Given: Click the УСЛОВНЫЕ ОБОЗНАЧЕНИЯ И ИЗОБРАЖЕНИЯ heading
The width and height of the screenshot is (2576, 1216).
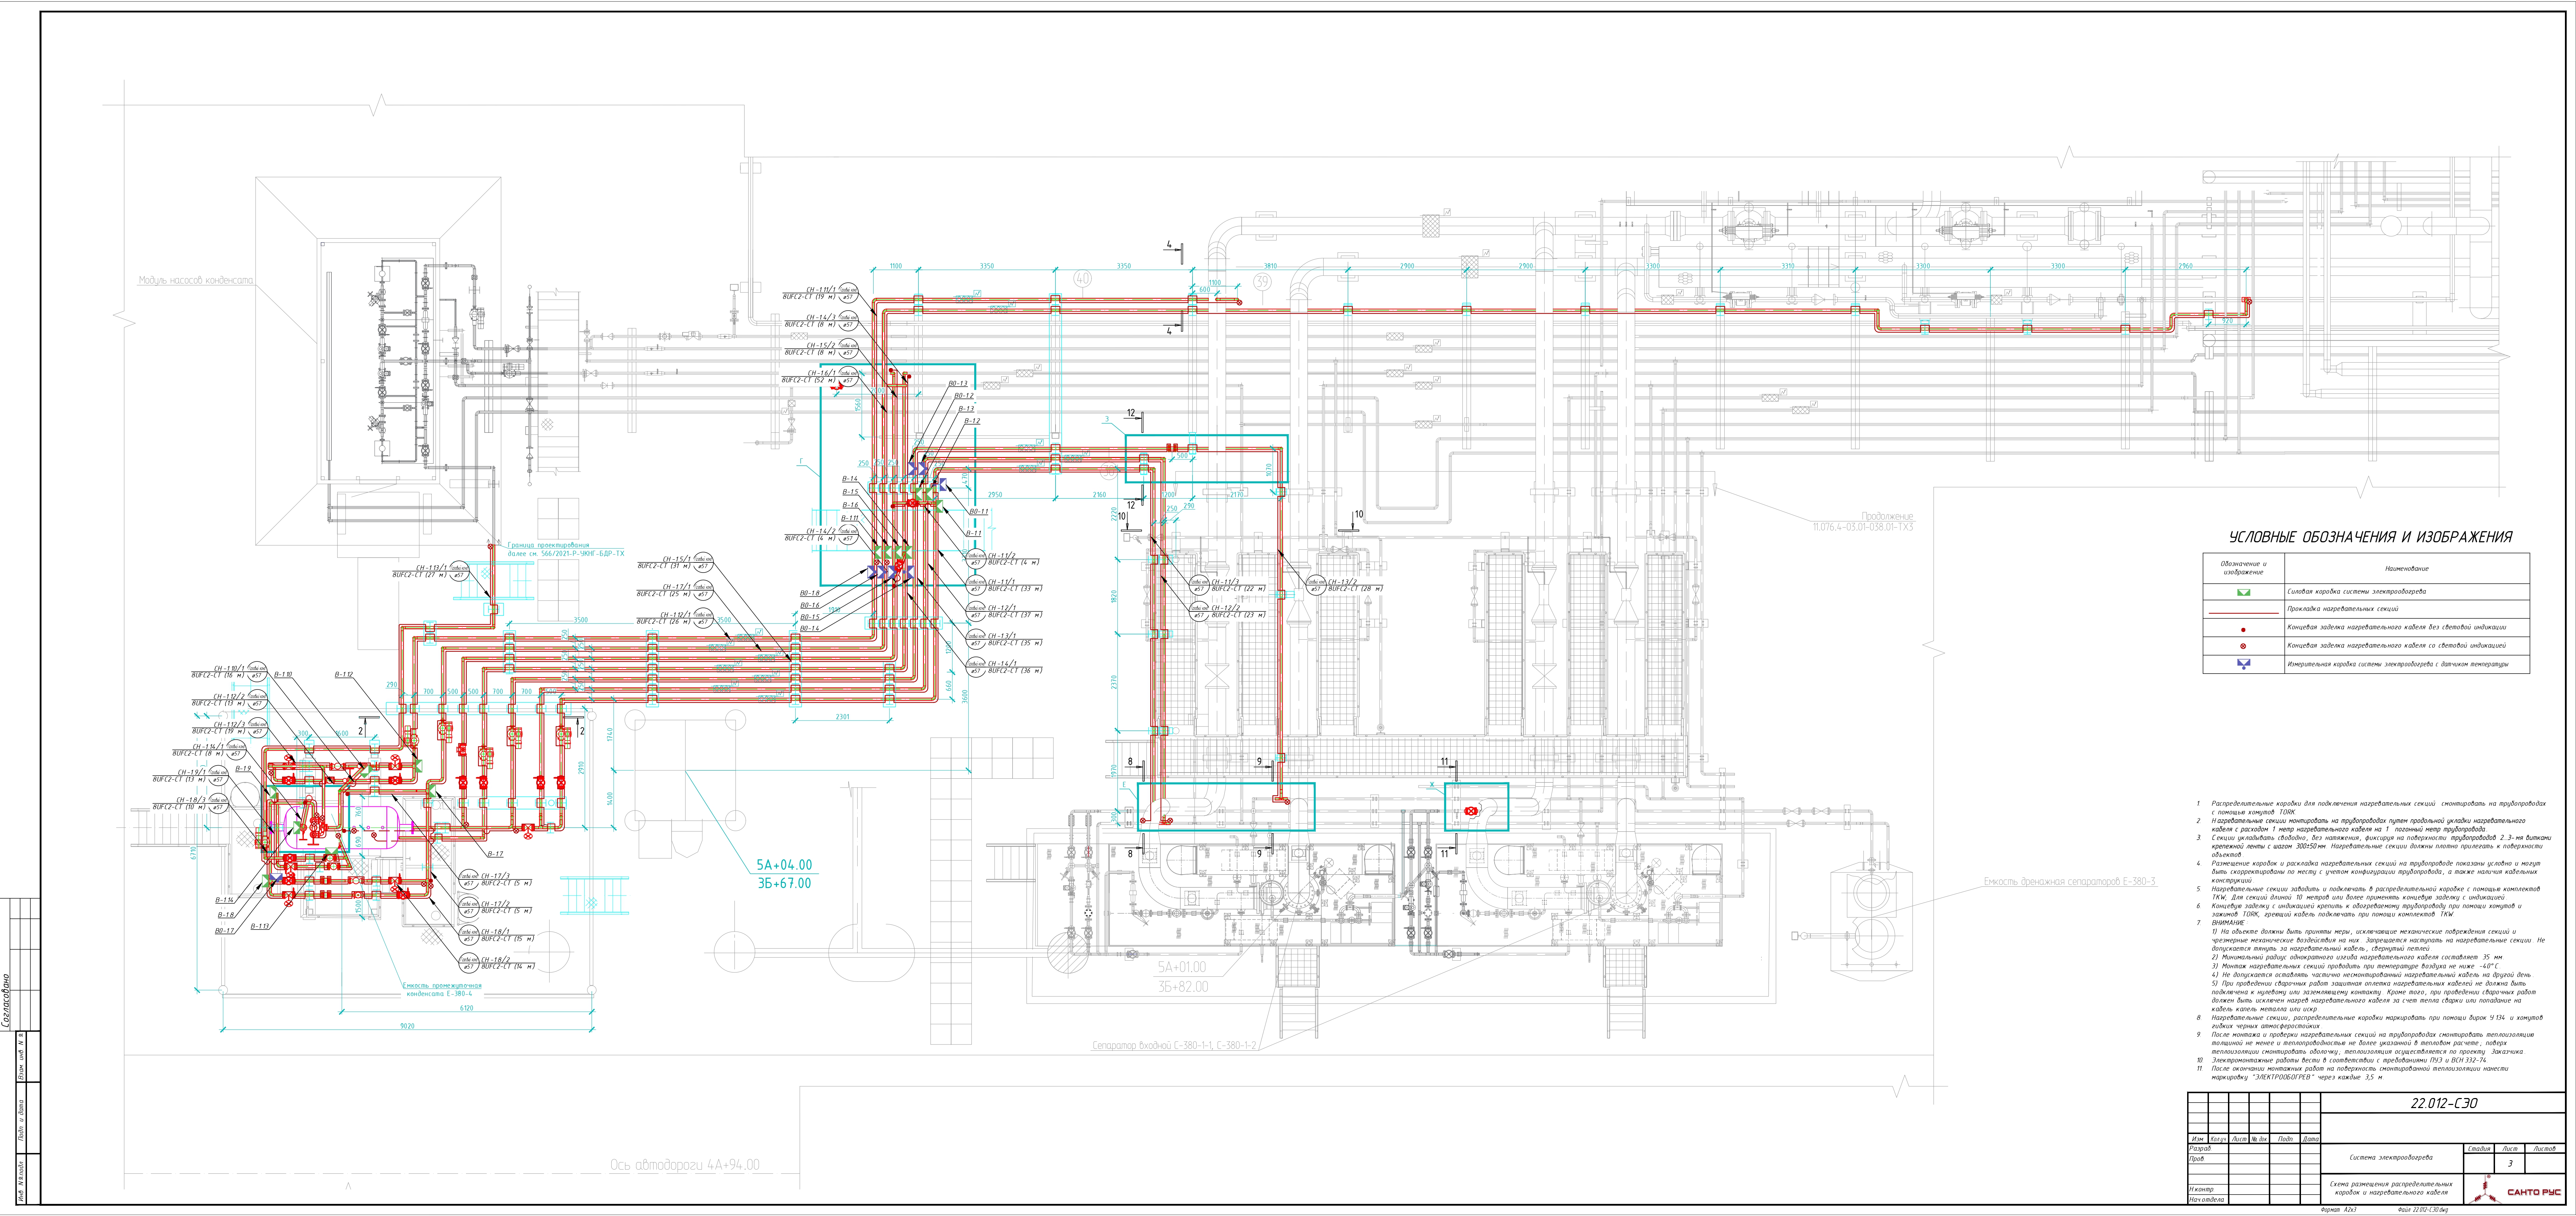Looking at the screenshot, I should point(2370,537).
